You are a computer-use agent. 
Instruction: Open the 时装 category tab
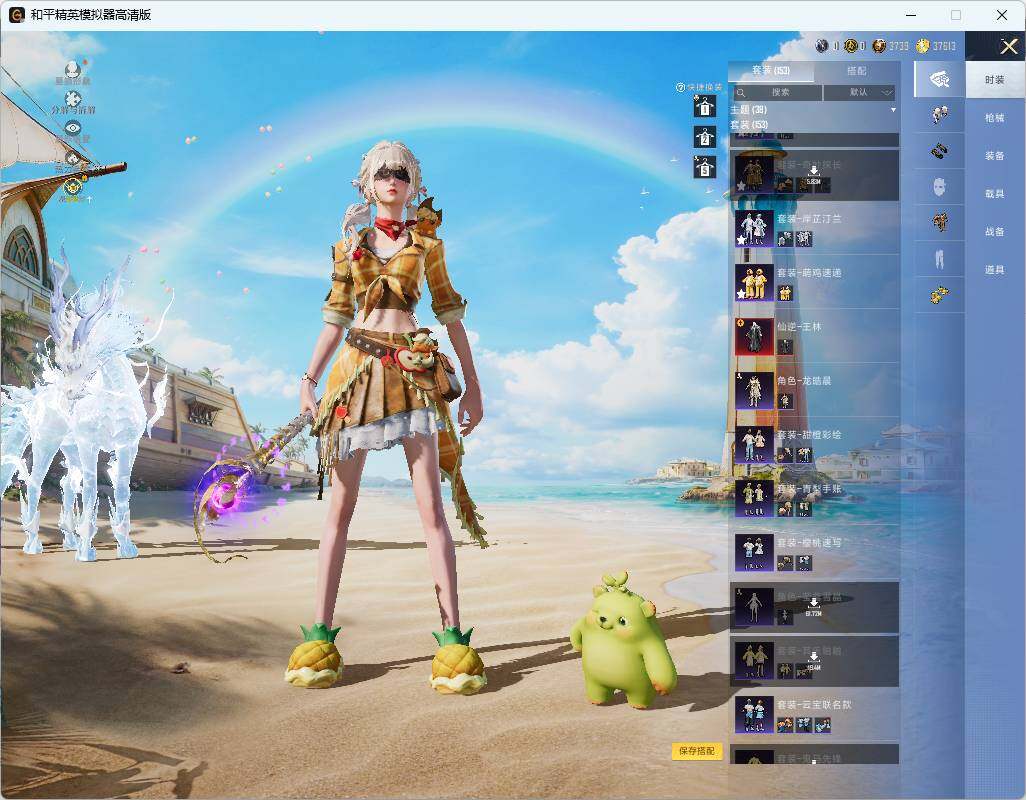point(995,80)
